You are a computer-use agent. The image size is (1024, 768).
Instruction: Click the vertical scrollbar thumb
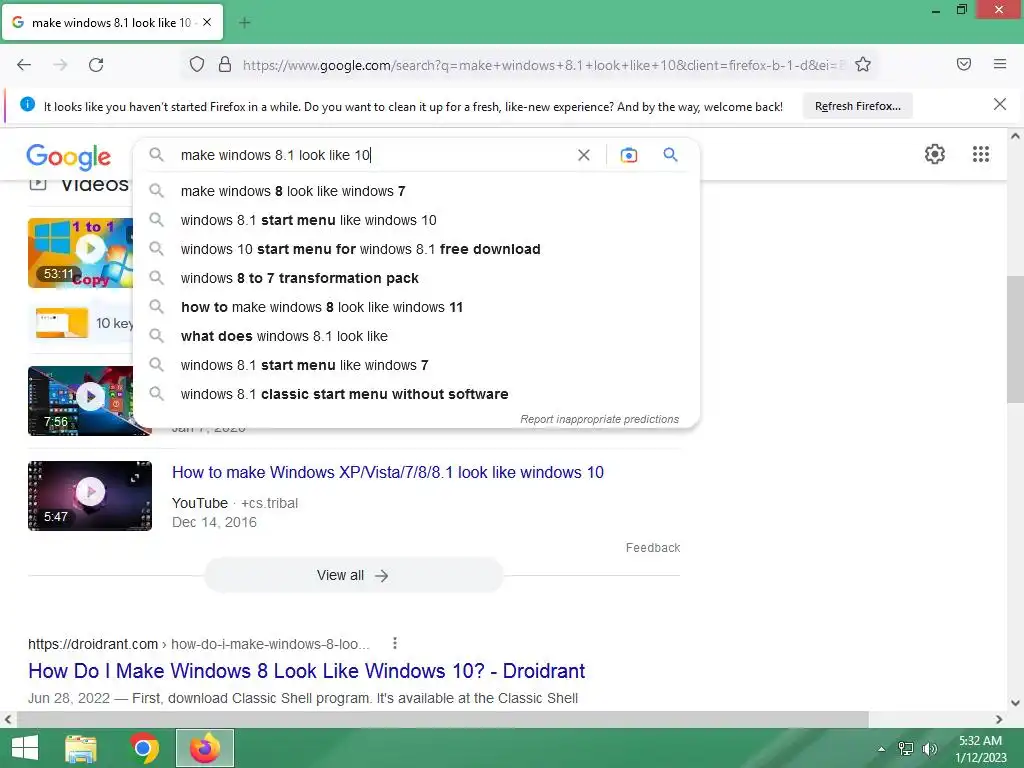click(x=1015, y=338)
